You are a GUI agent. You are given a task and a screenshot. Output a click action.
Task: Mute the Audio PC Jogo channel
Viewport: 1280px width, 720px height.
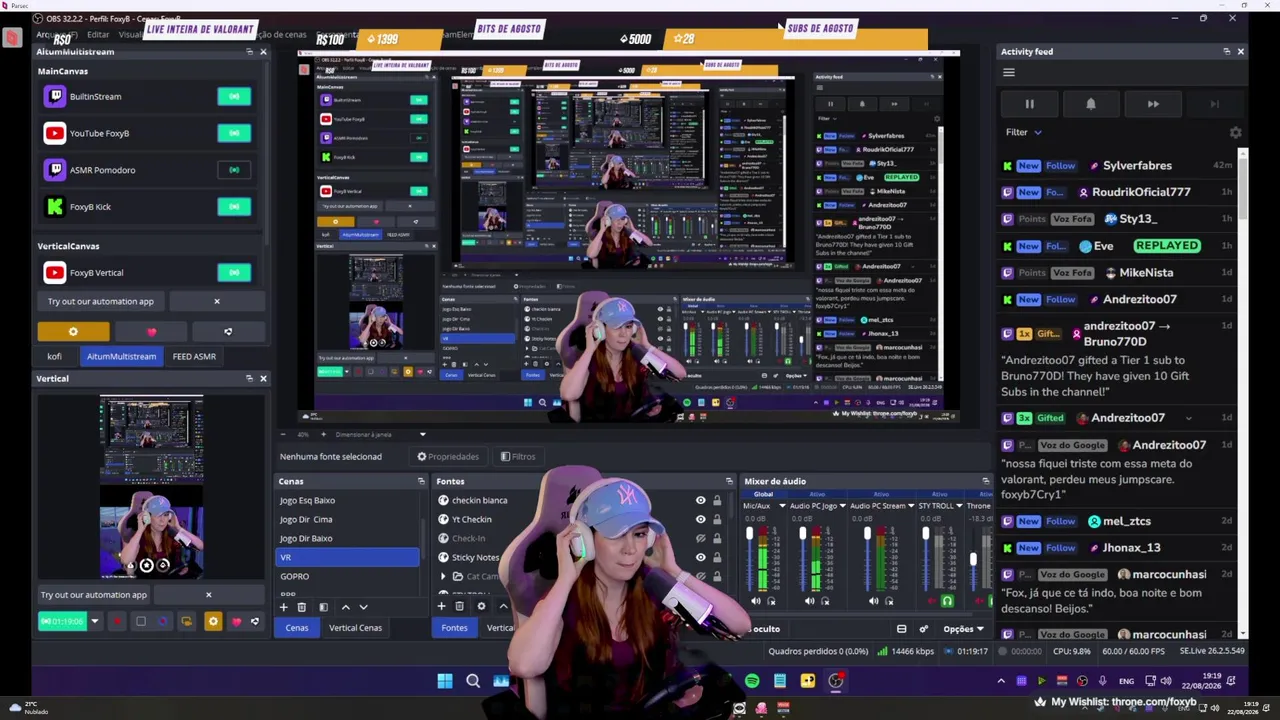point(809,601)
